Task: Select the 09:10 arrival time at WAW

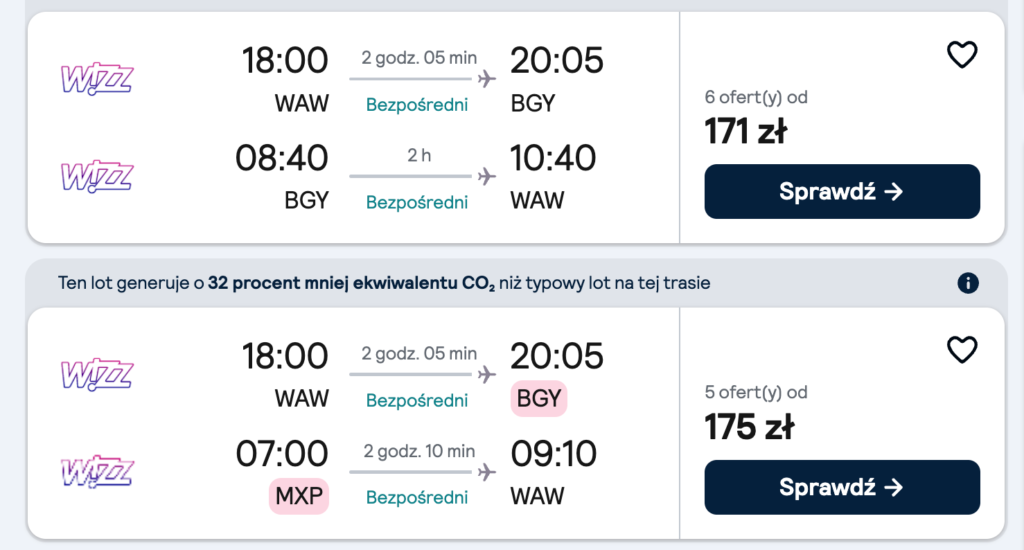Action: point(553,454)
